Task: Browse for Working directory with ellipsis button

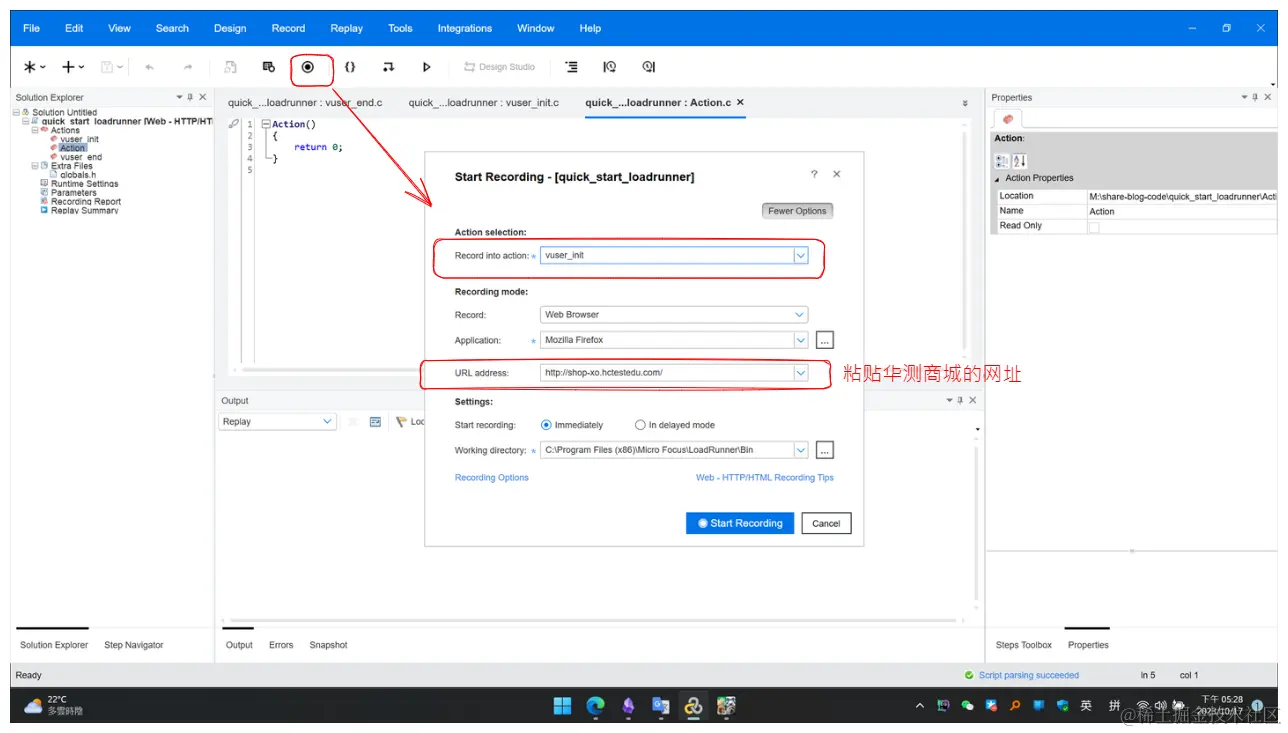Action: (x=825, y=451)
